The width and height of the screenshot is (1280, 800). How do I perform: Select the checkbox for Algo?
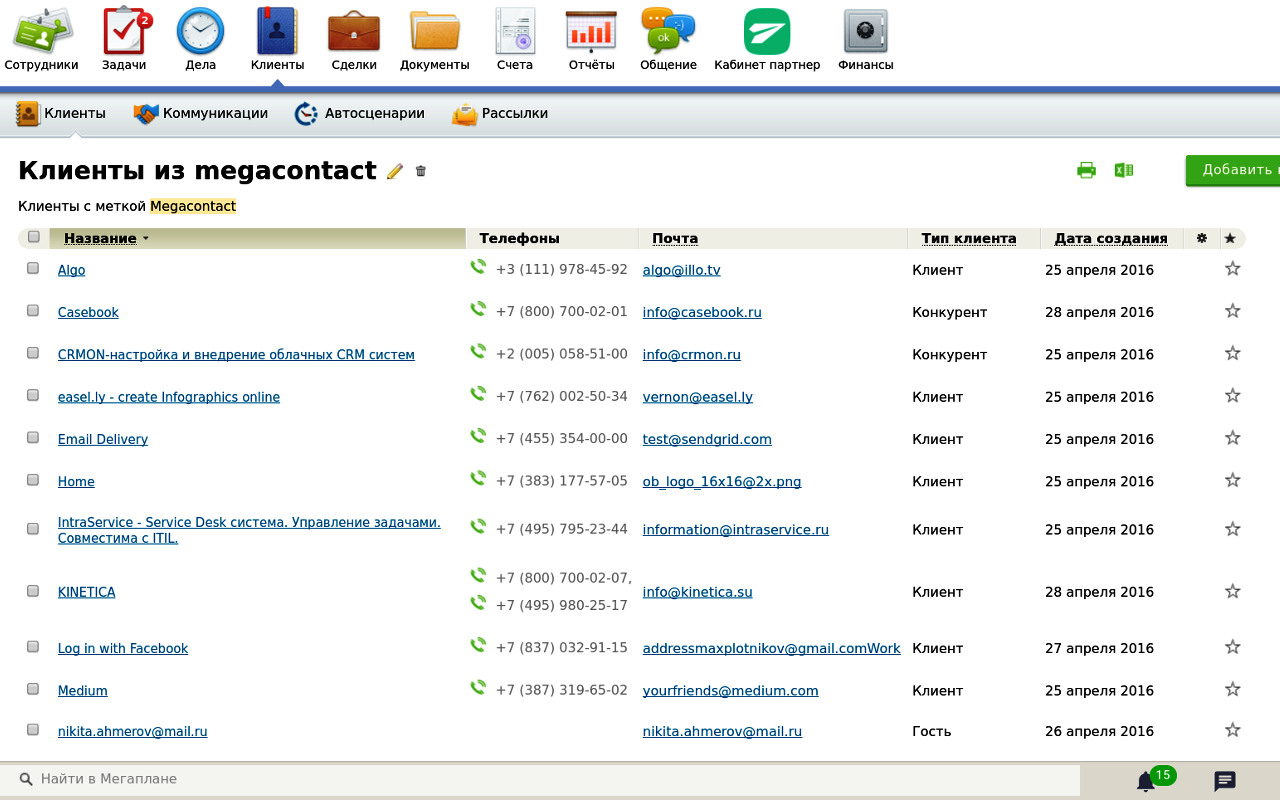(x=33, y=268)
